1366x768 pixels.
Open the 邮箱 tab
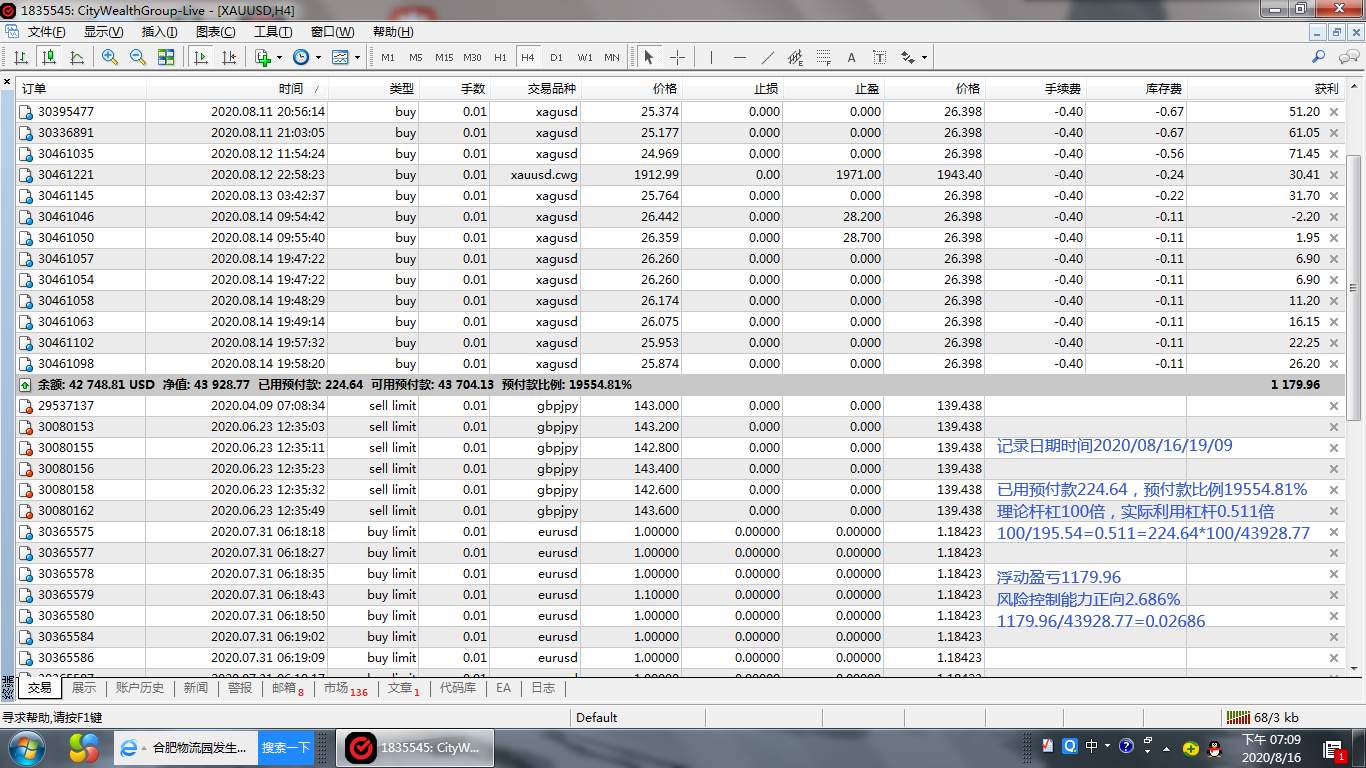287,688
